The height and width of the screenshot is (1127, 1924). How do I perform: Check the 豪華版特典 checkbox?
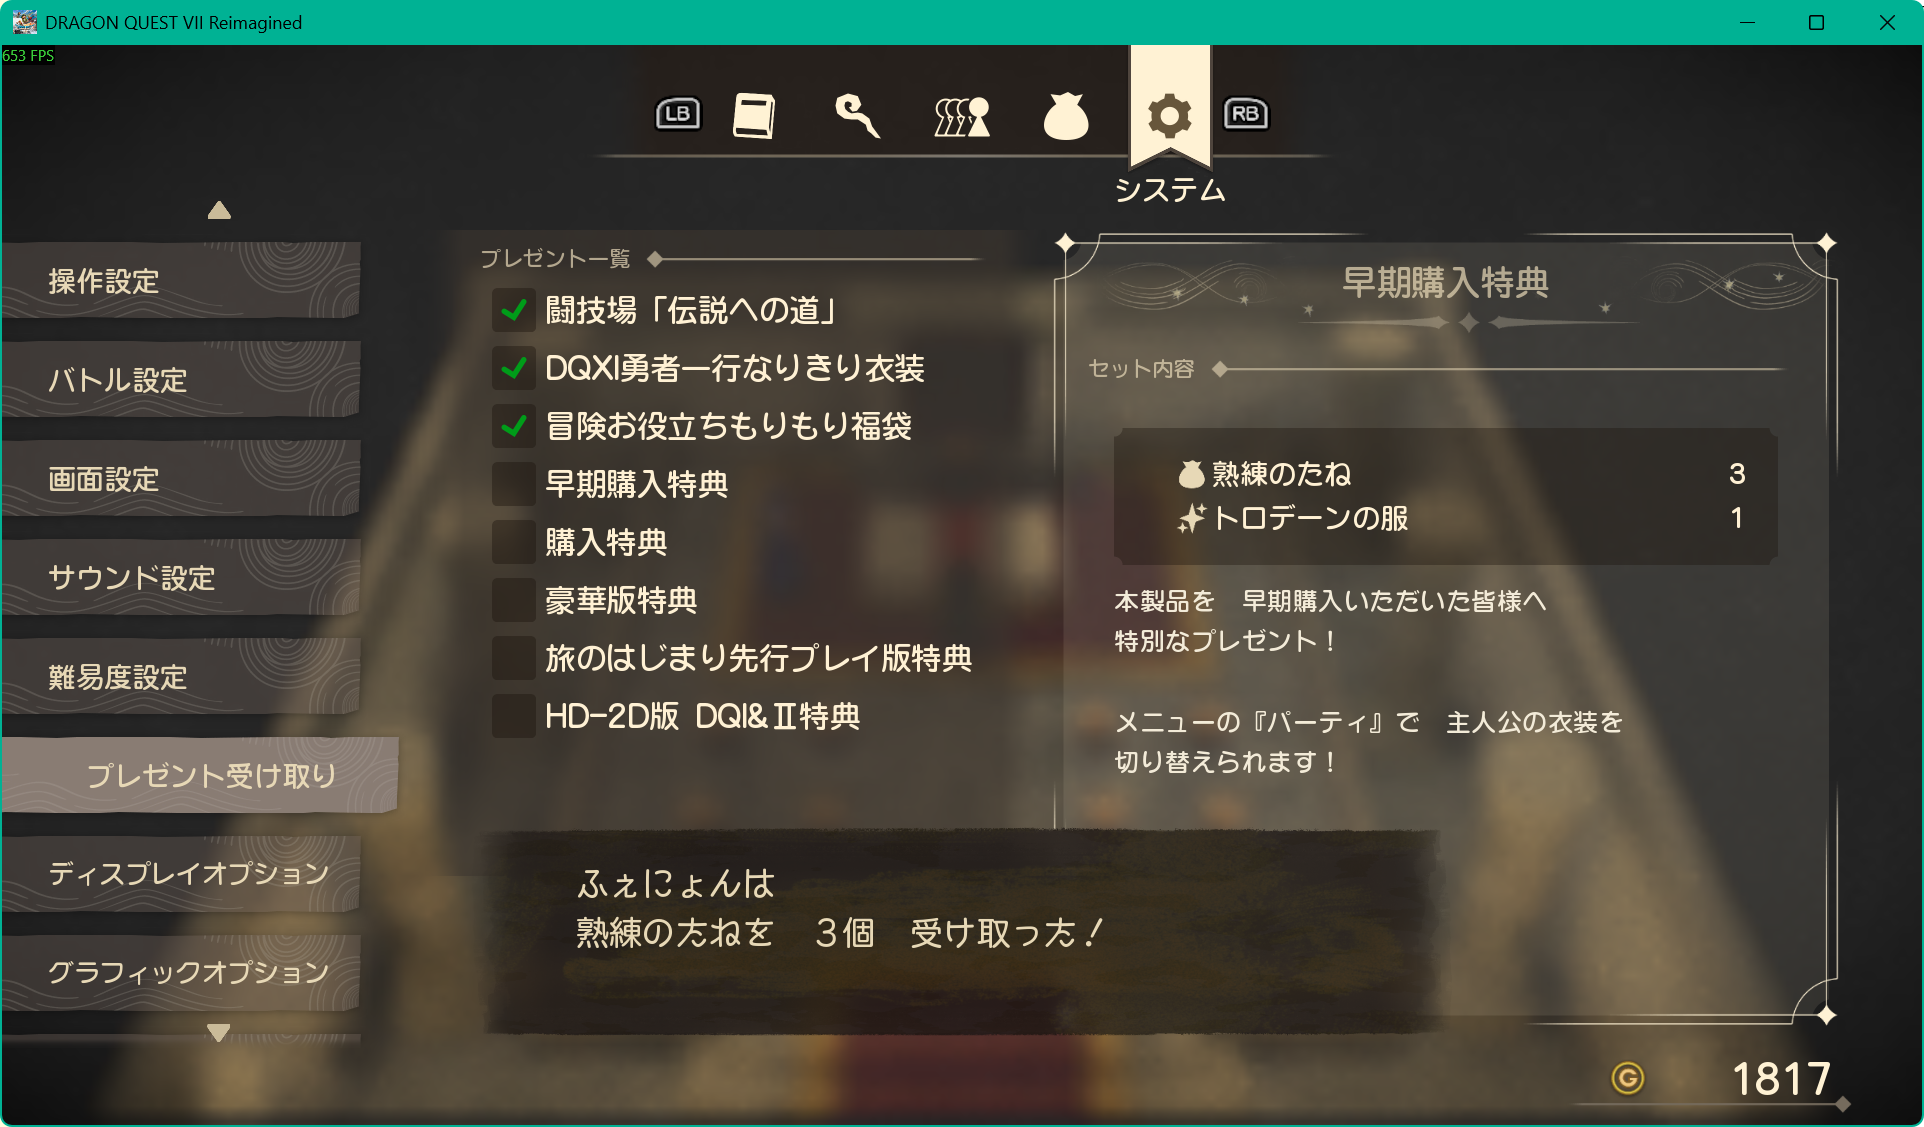[x=514, y=600]
